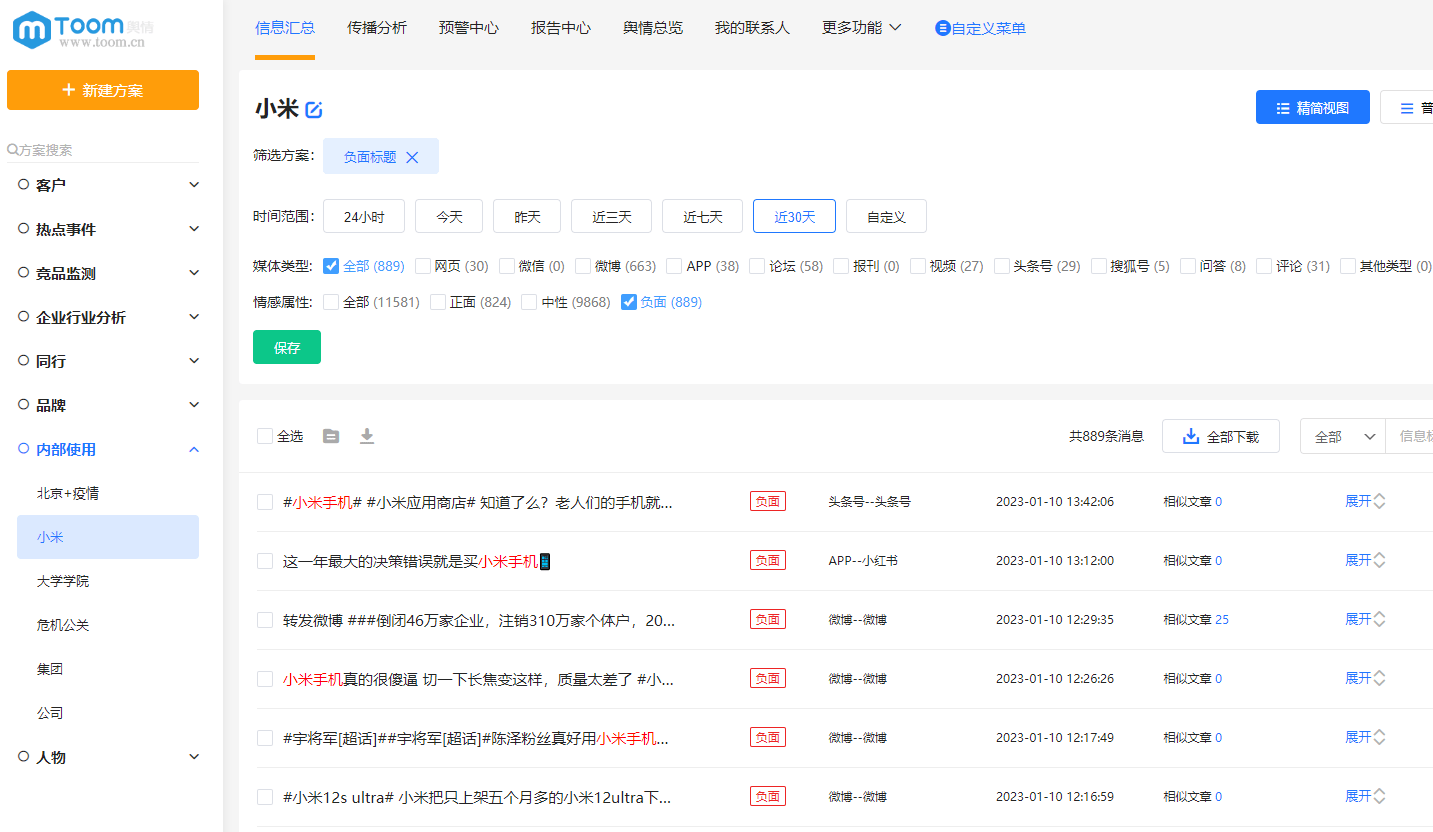Expand arrows for the 2023-01-10 13:12:00 row
Screen dimensions: 1433x832
coord(1379,561)
